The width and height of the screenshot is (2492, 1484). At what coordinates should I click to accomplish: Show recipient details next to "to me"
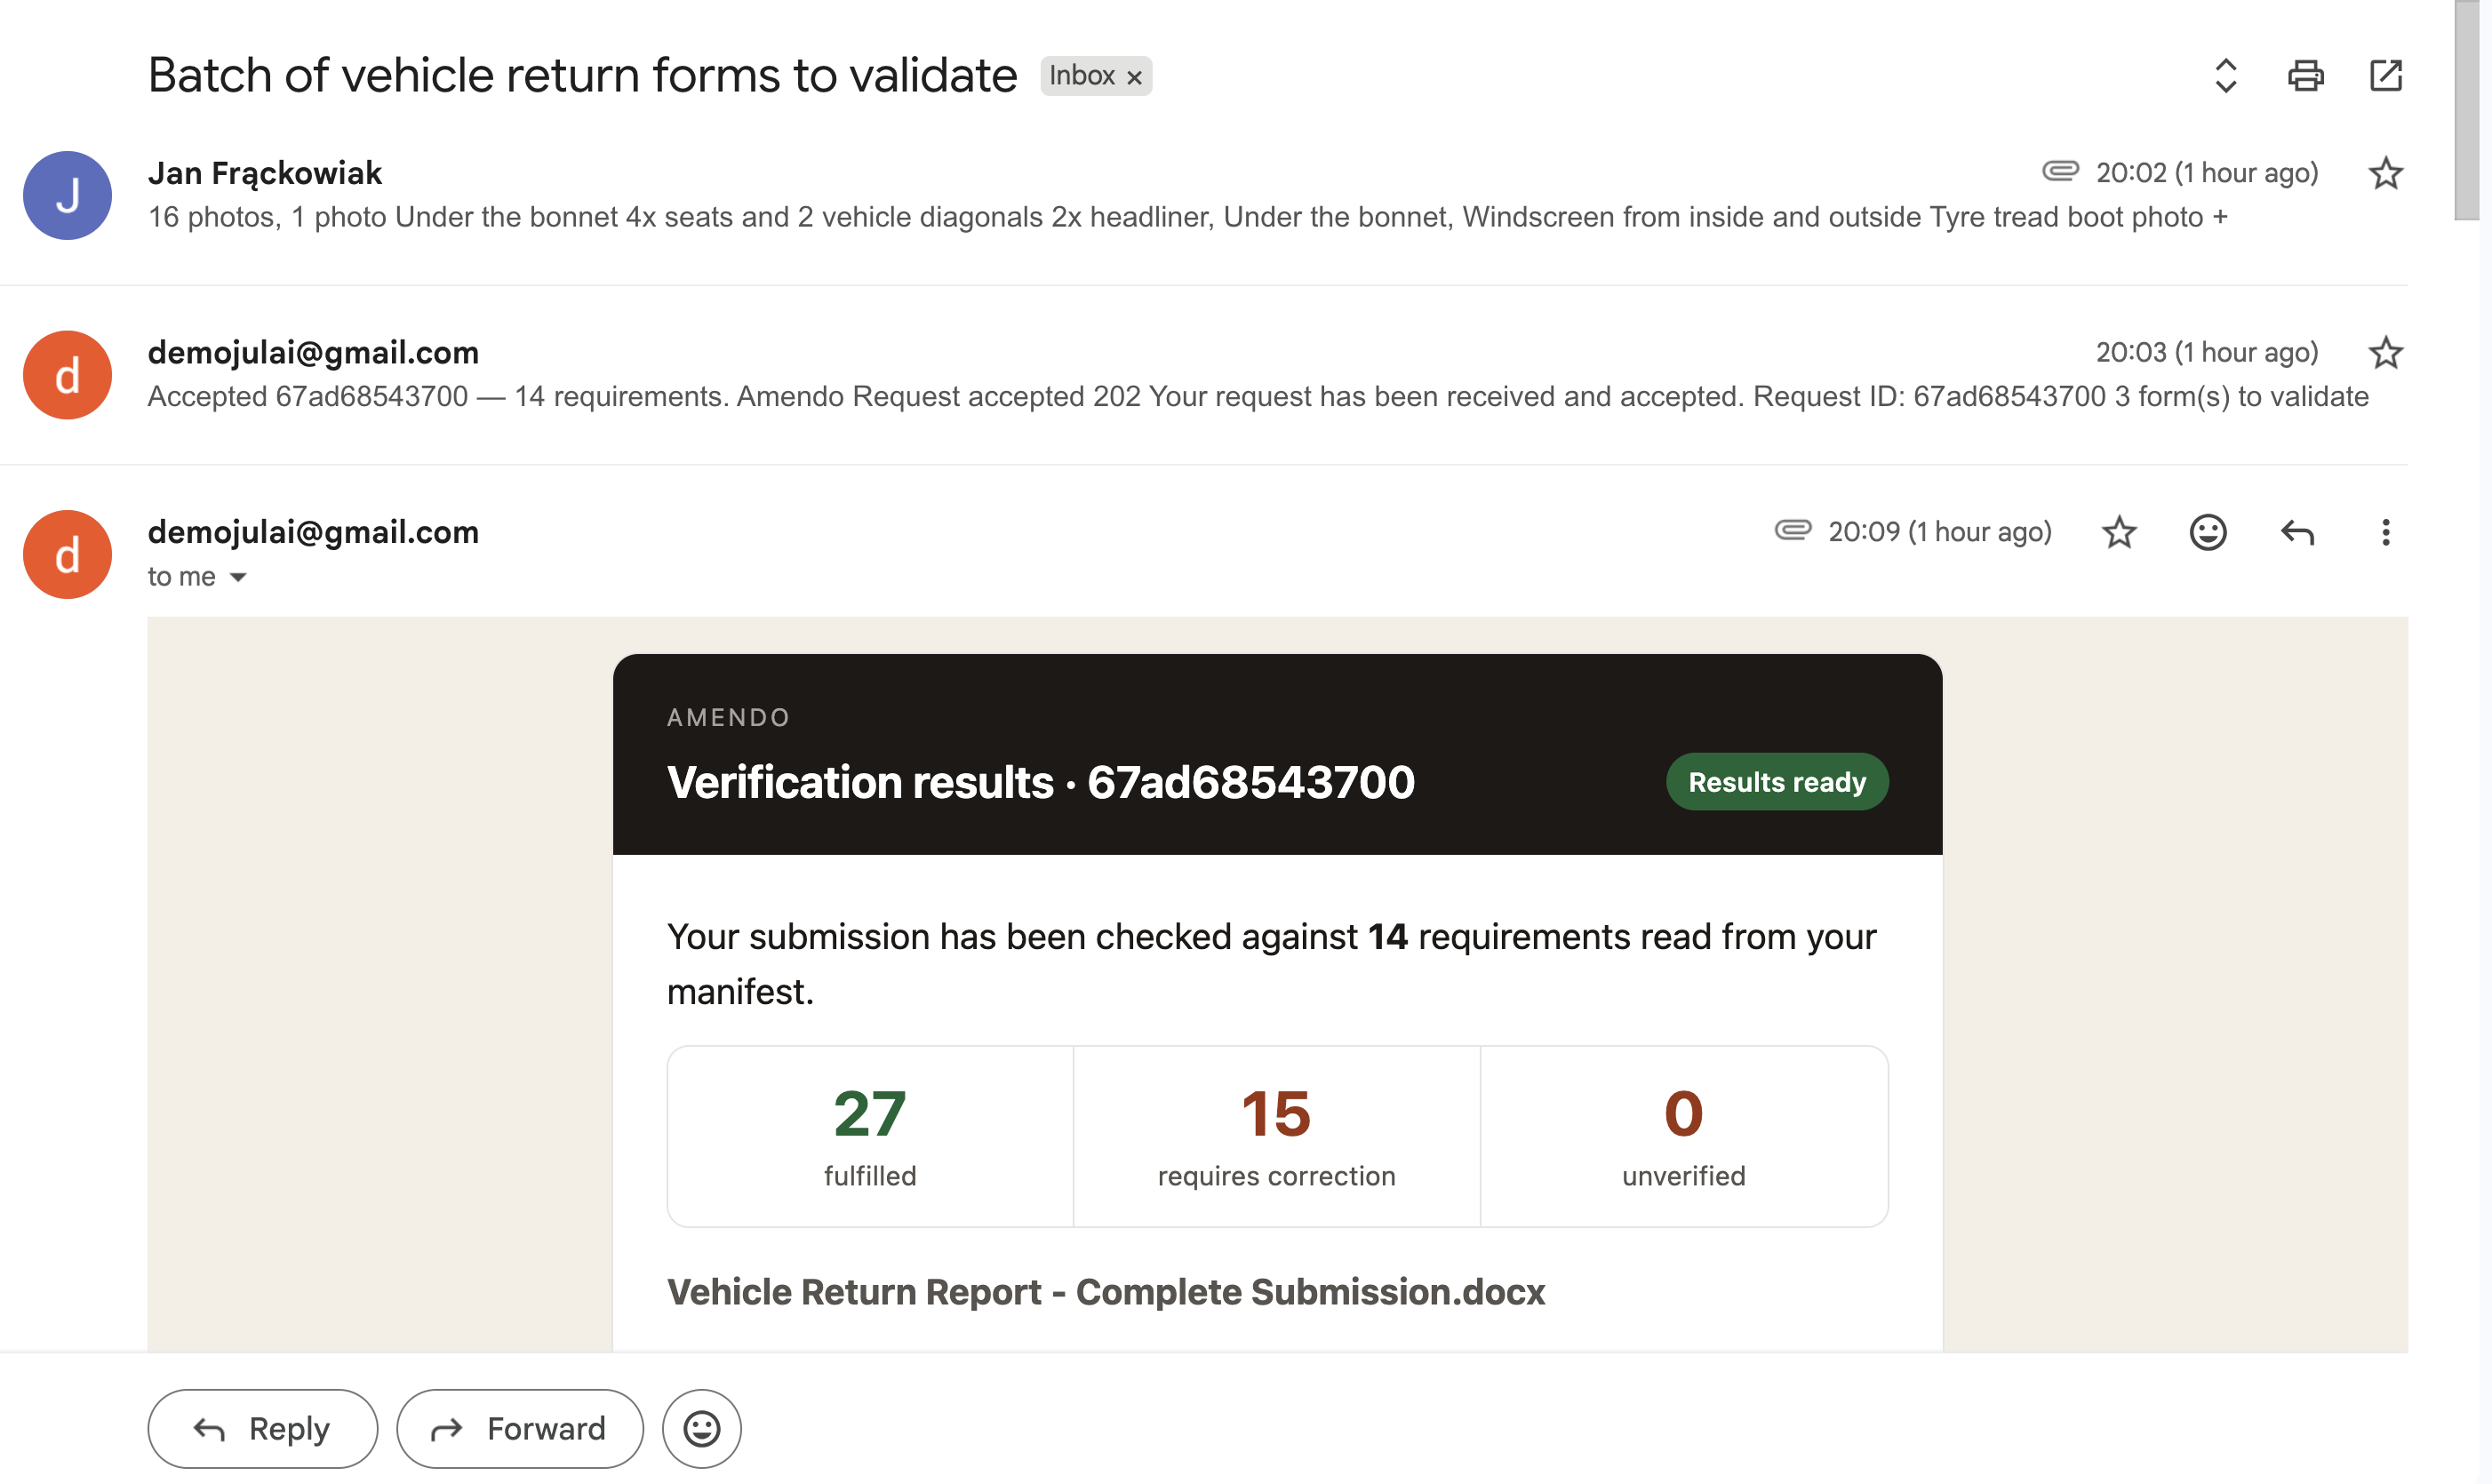238,577
